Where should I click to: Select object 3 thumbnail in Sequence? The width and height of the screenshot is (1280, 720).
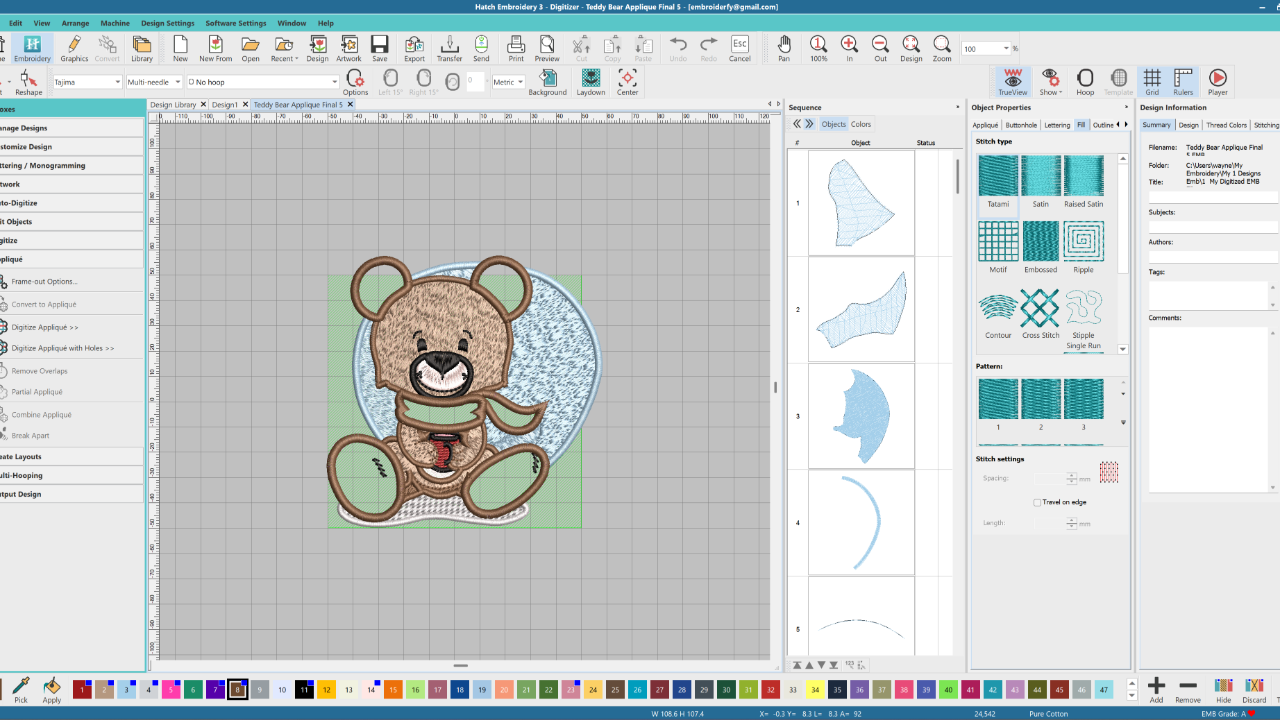(861, 415)
